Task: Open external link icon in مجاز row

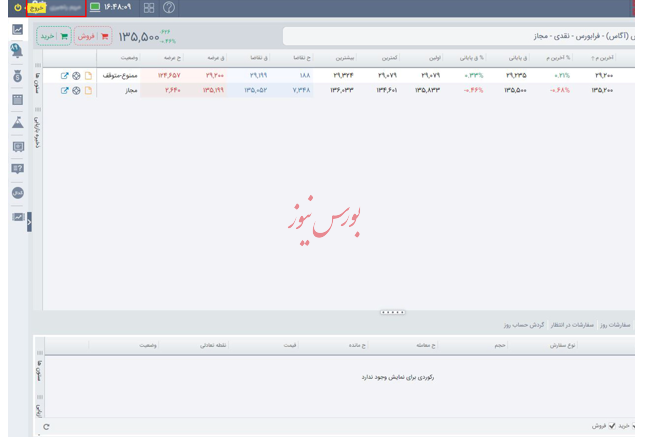Action: [x=64, y=90]
